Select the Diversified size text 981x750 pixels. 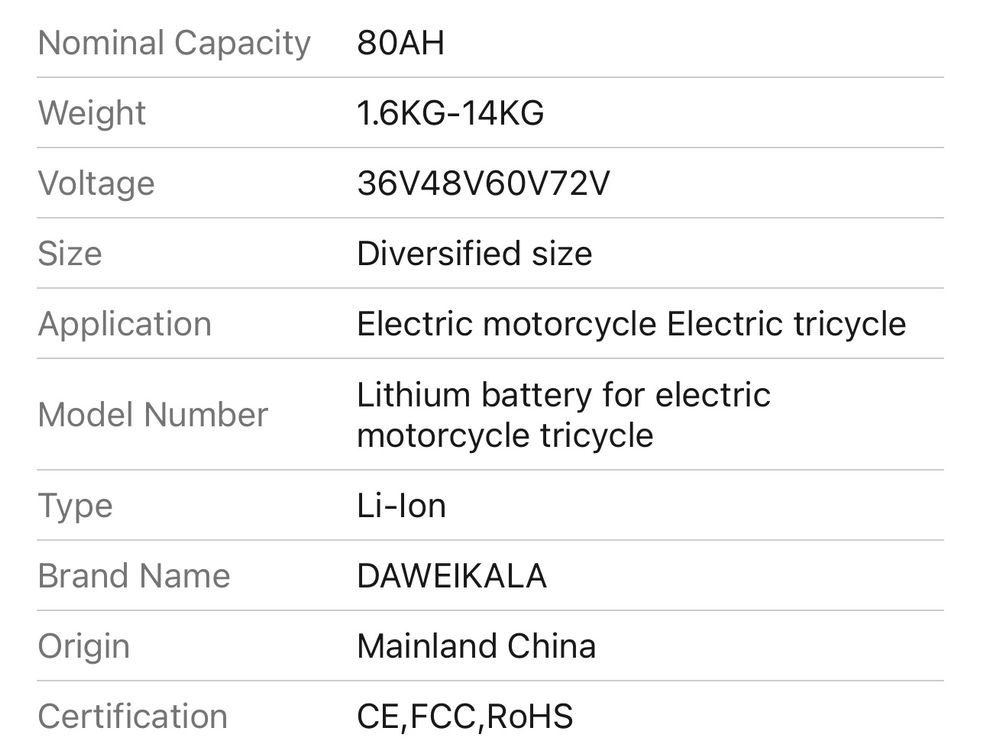474,253
